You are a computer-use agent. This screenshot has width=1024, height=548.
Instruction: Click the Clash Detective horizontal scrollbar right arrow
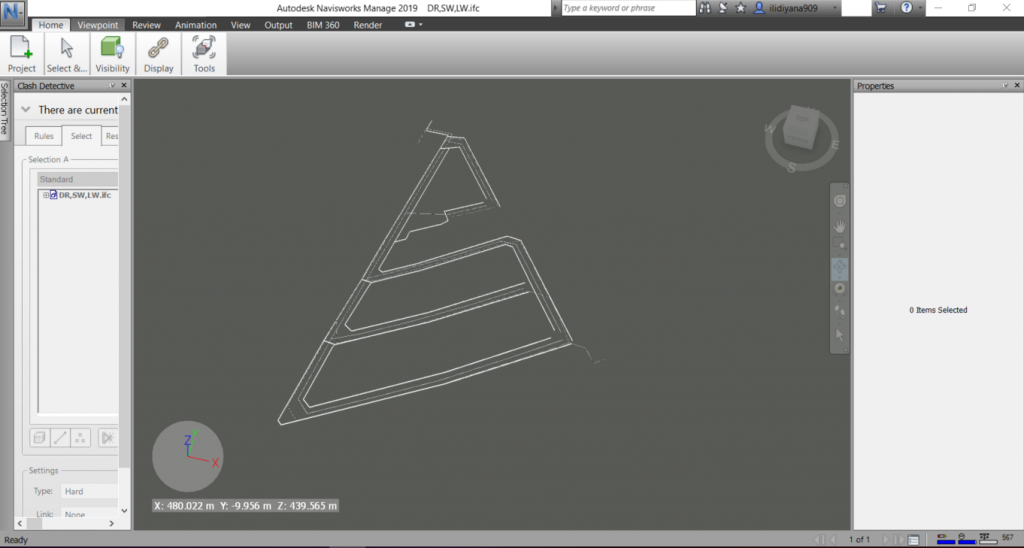pyautogui.click(x=112, y=523)
